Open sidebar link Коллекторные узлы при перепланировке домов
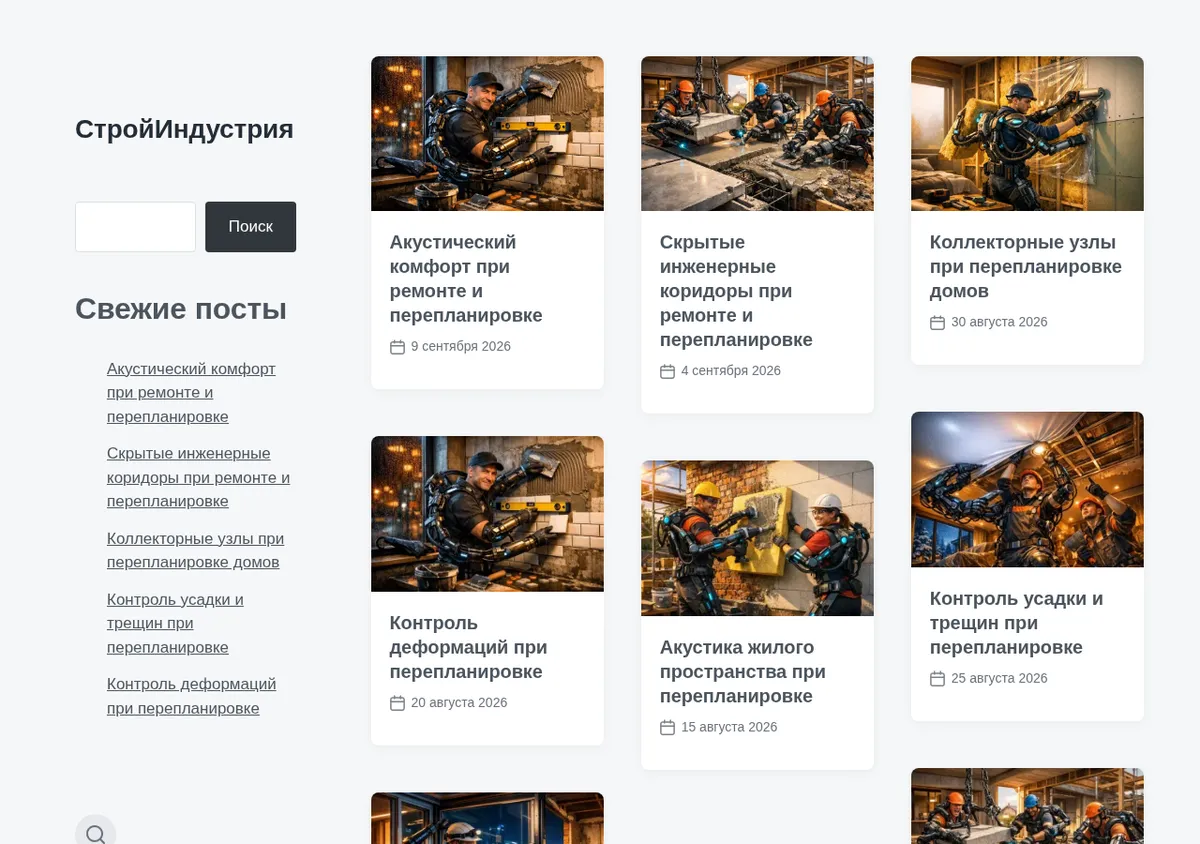1200x844 pixels. [195, 550]
